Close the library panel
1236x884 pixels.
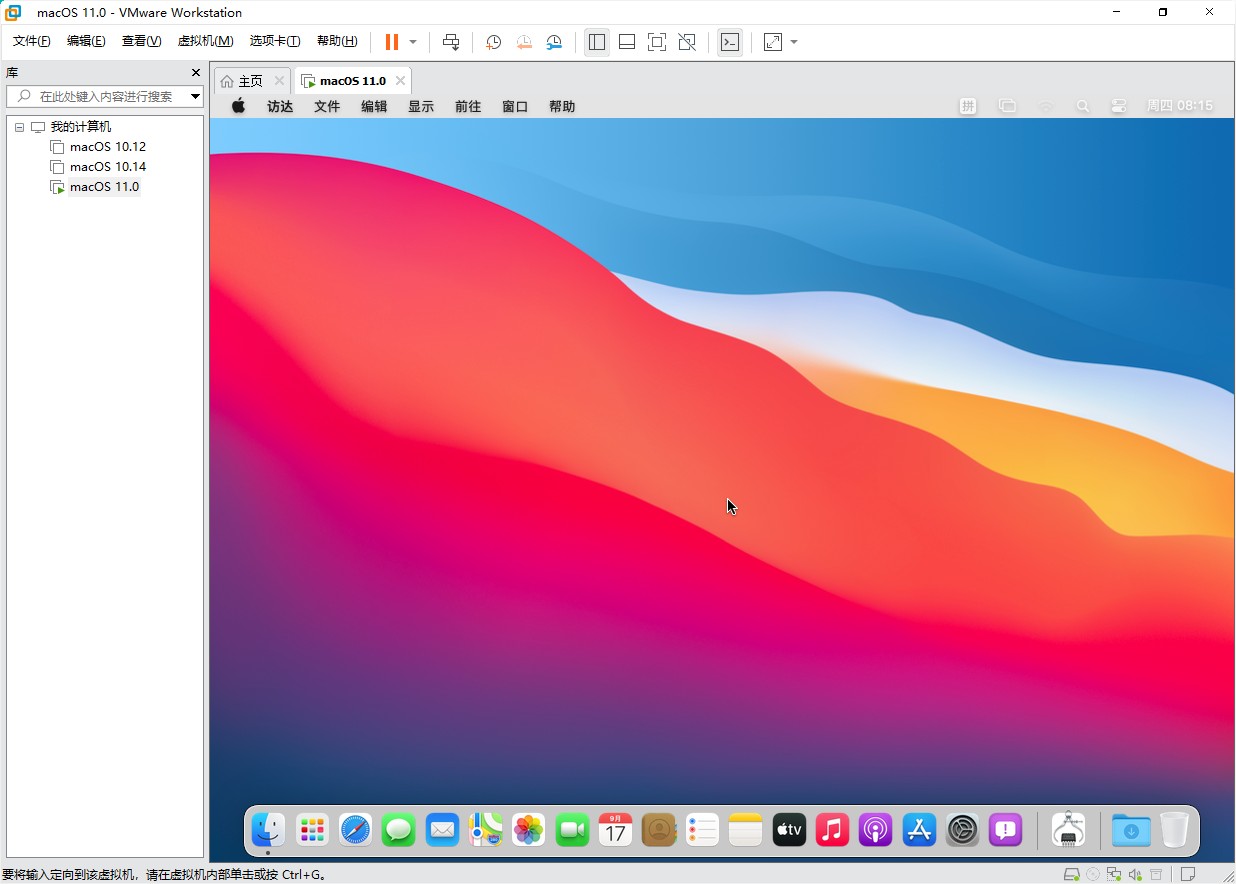[195, 72]
